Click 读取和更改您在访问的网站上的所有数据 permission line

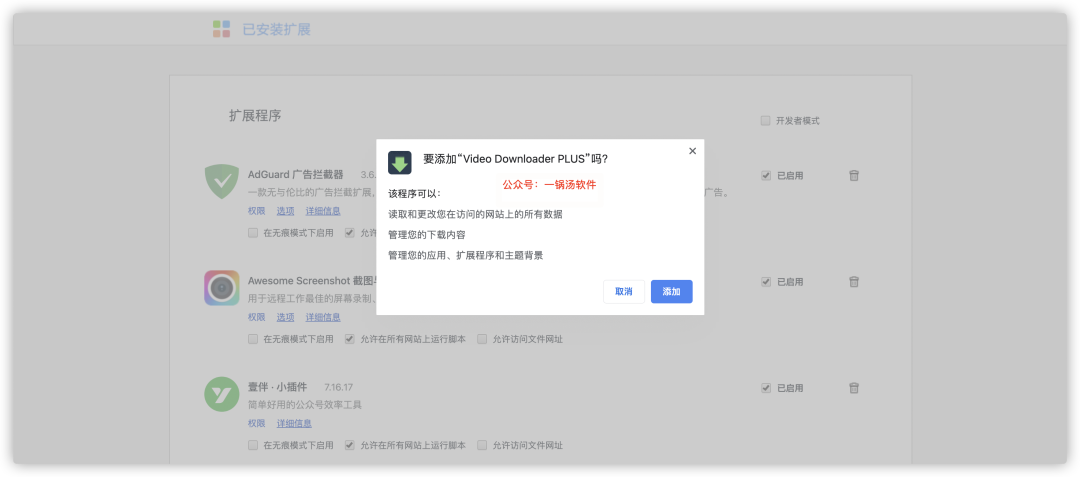click(x=475, y=214)
